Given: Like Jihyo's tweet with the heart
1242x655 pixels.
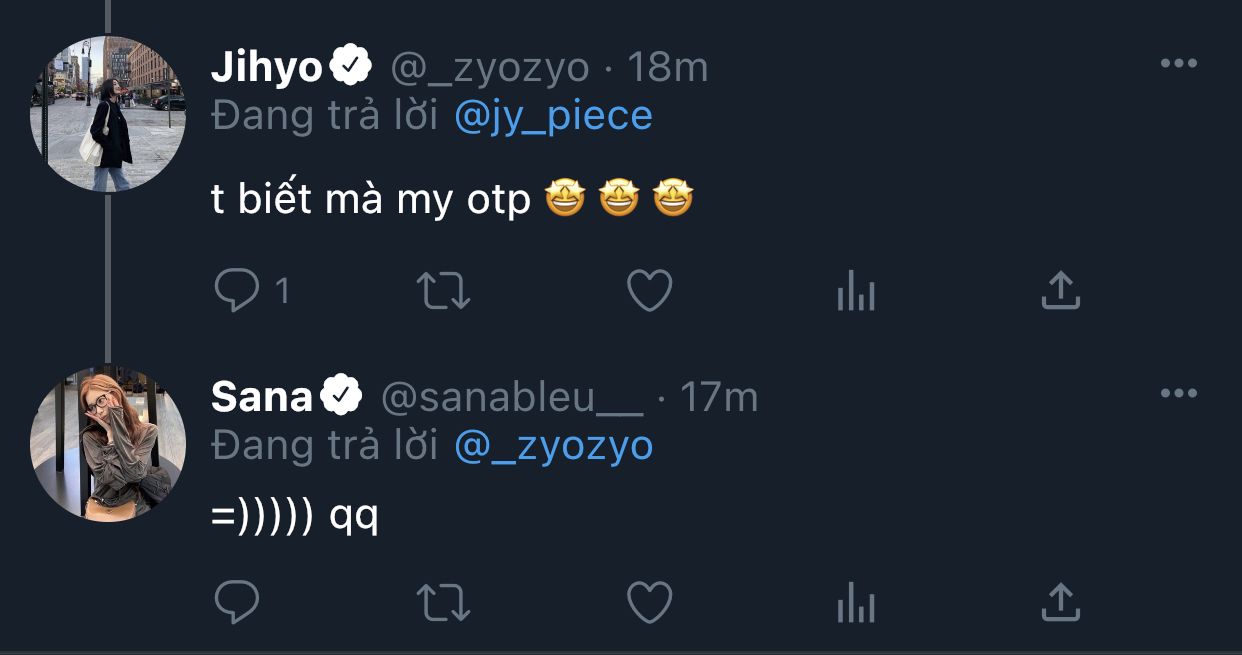Looking at the screenshot, I should (649, 291).
